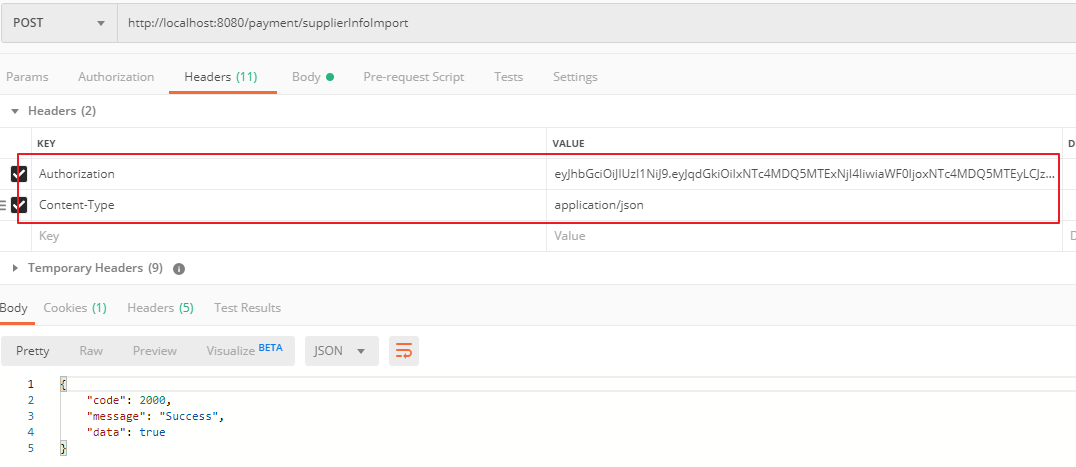
Task: Select the Preview response view button
Action: [154, 350]
